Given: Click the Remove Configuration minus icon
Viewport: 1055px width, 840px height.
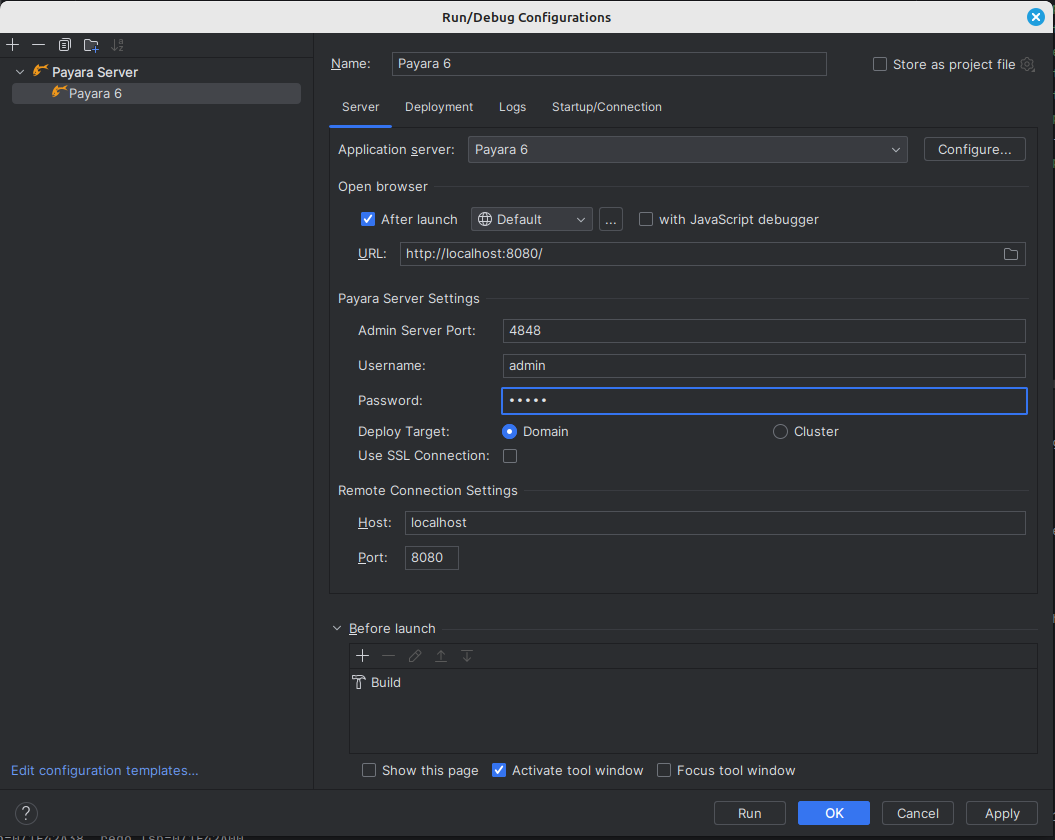Looking at the screenshot, I should point(38,45).
